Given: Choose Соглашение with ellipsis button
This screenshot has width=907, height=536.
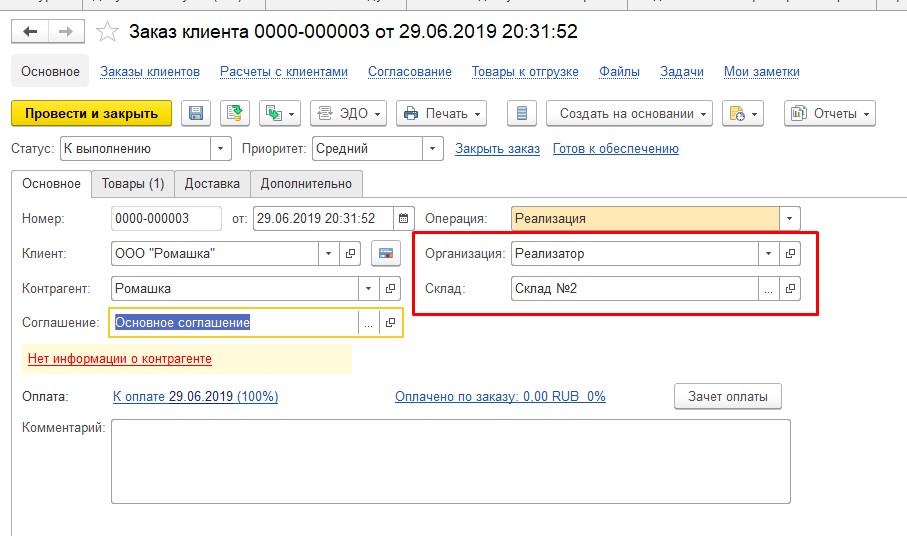Looking at the screenshot, I should coord(368,323).
